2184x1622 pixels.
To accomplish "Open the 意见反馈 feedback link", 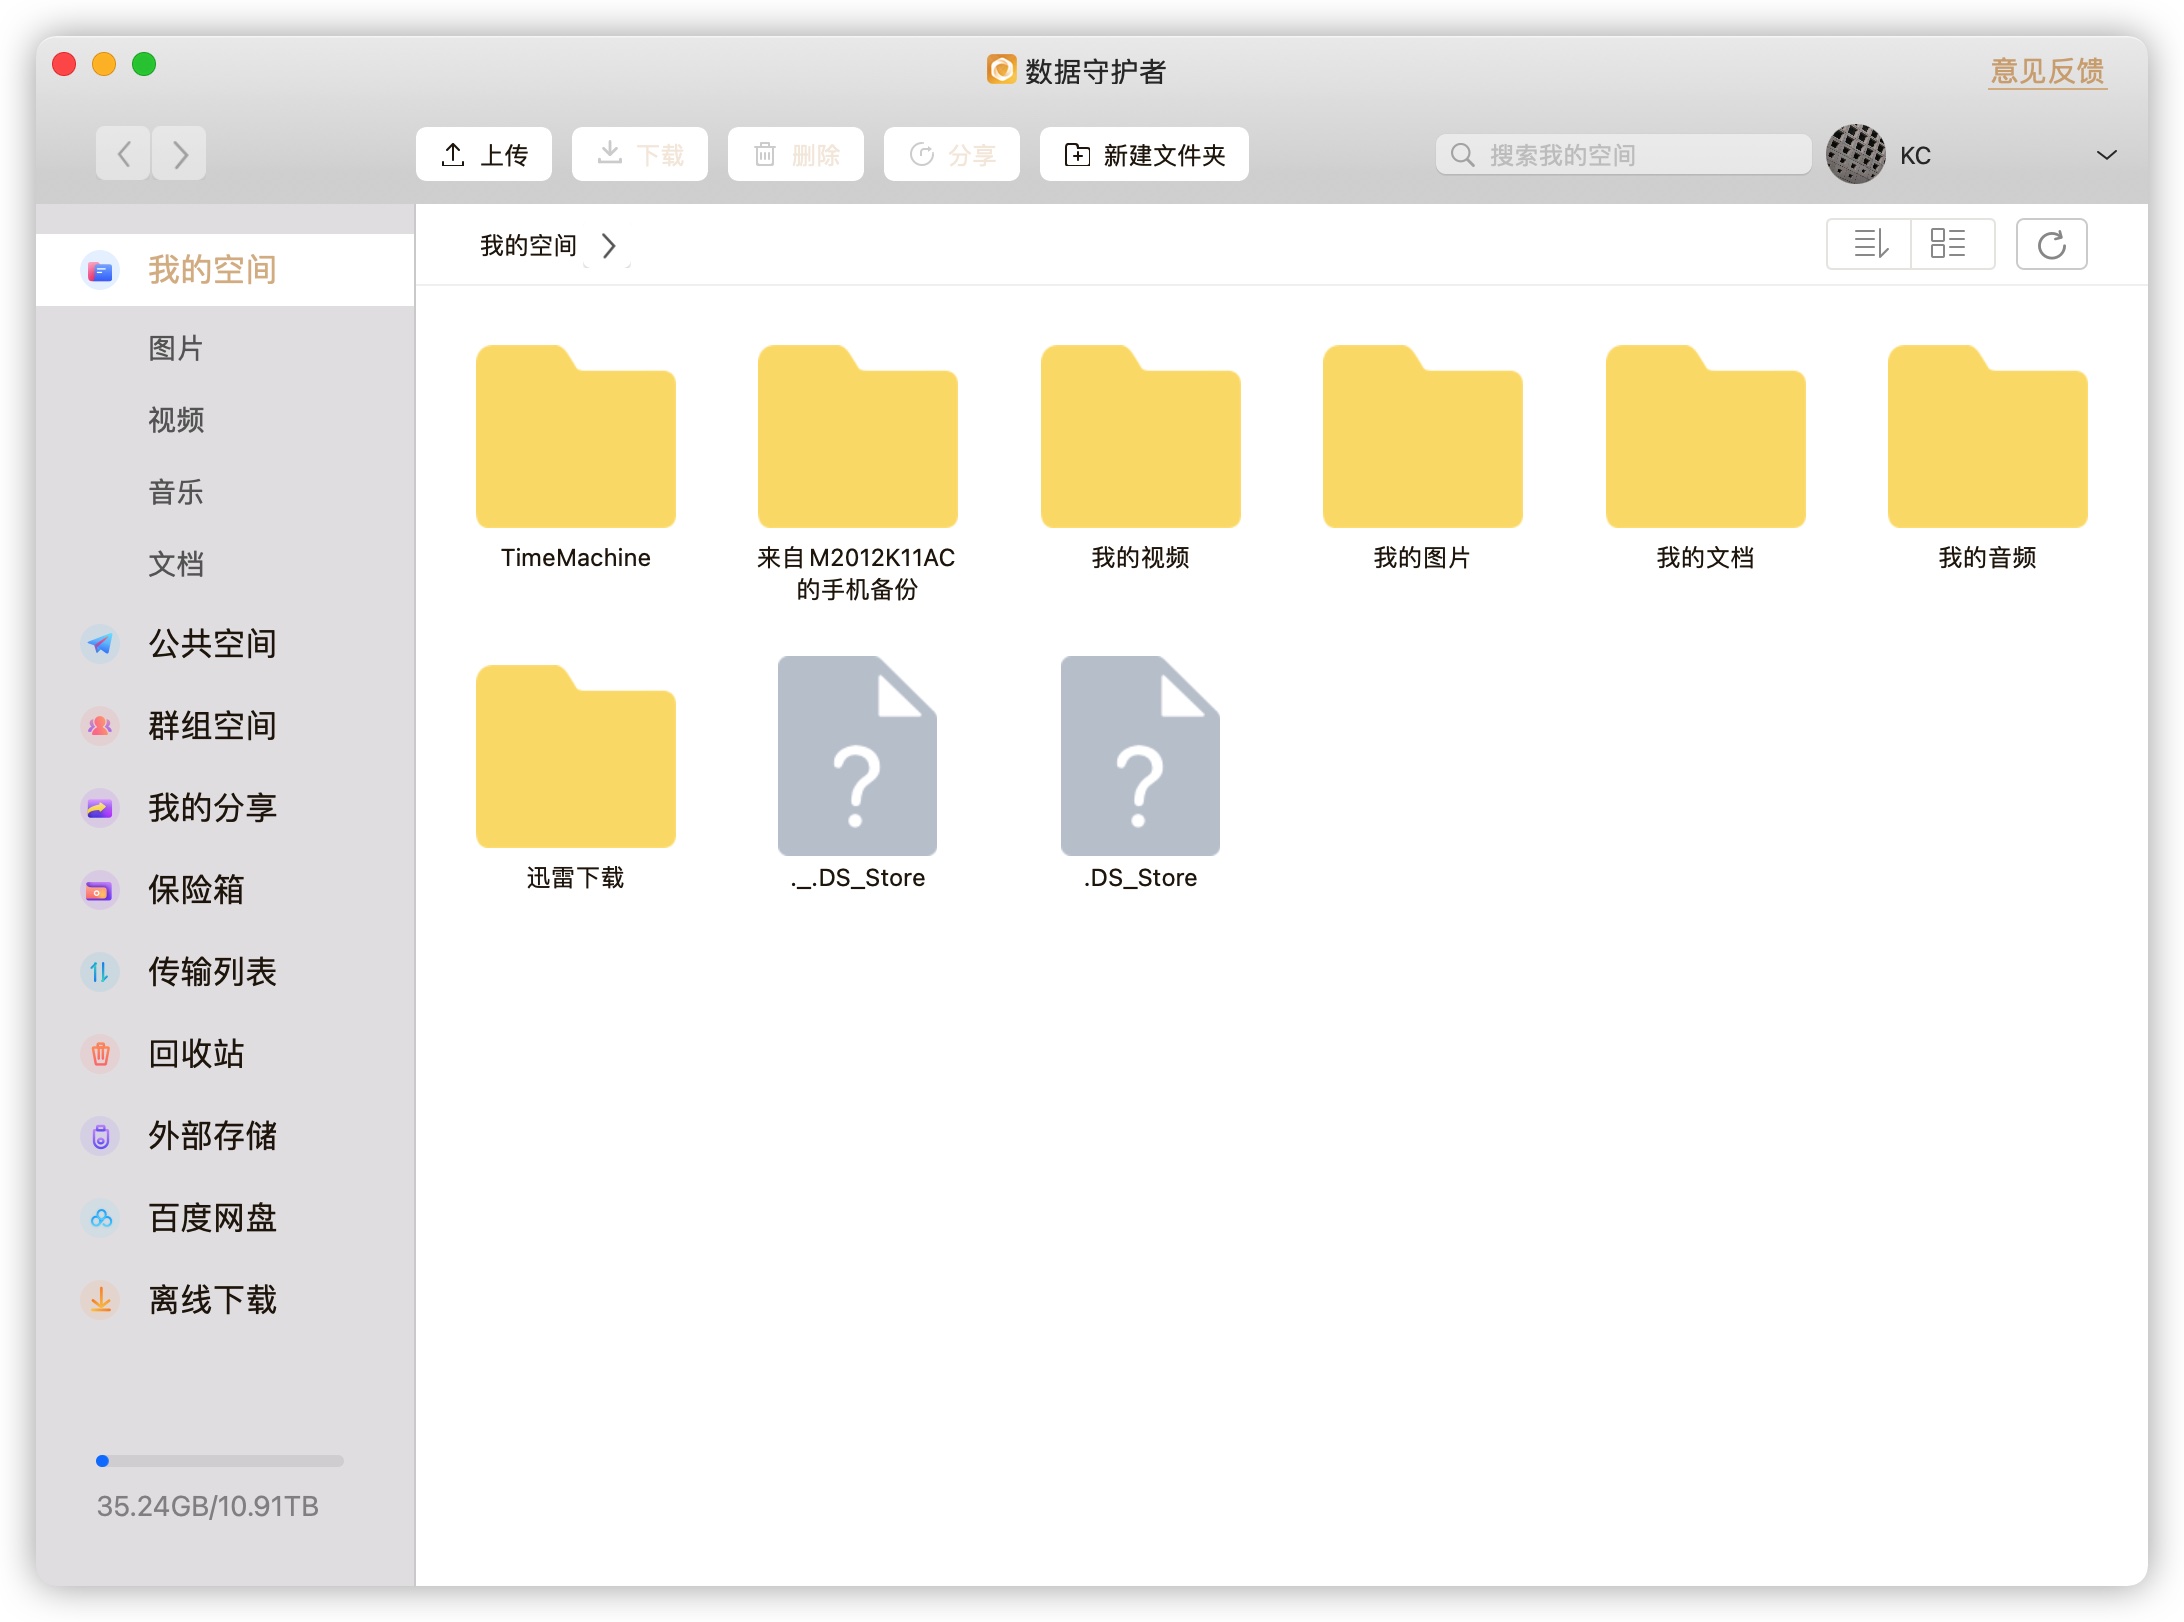I will click(2046, 71).
